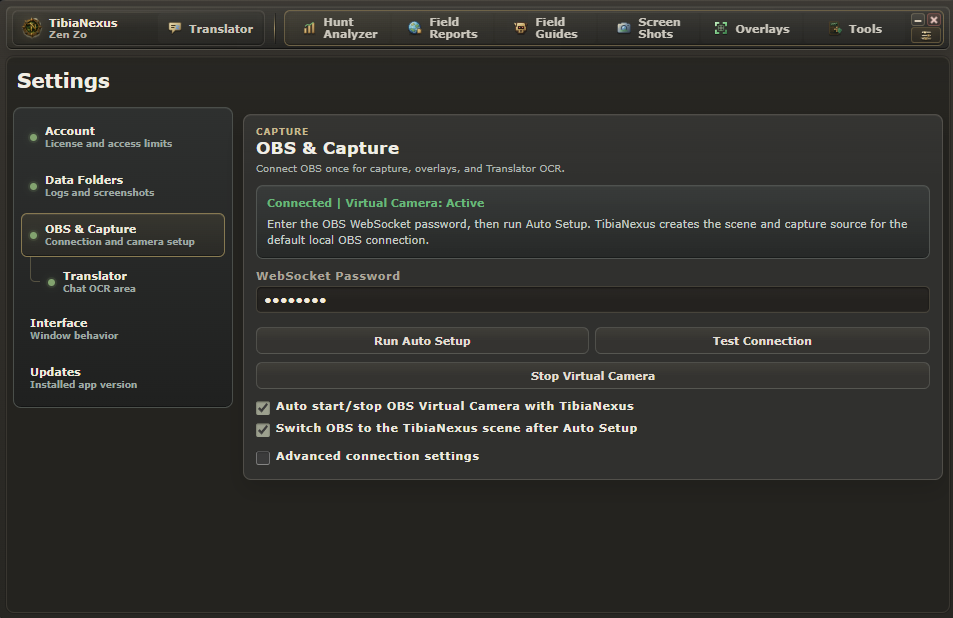The width and height of the screenshot is (953, 618).
Task: Click the green status dot beside Data Folders
Action: [x=33, y=186]
